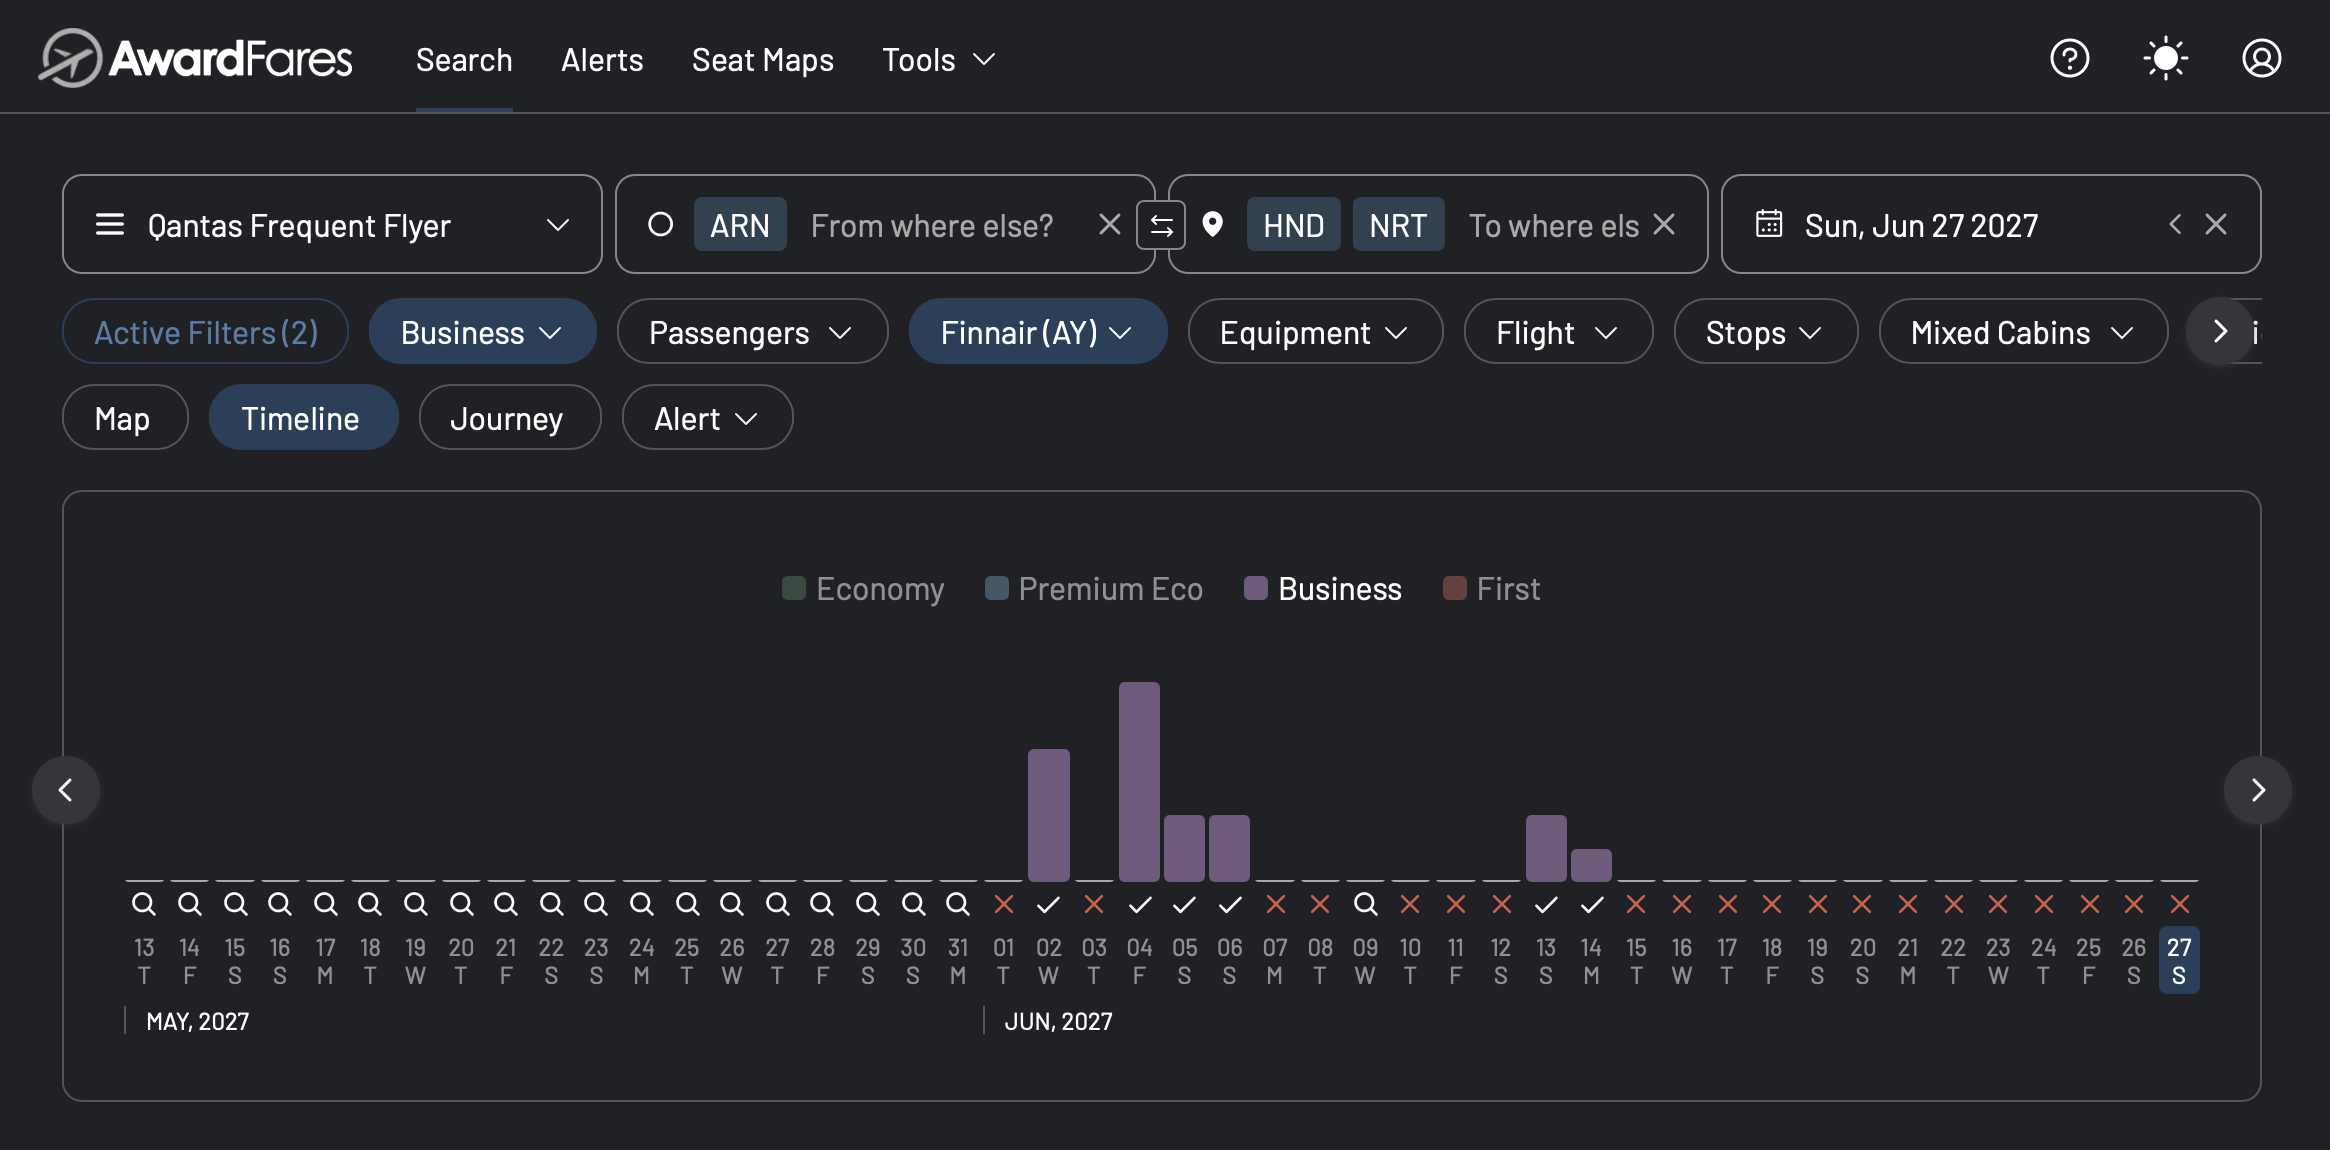Viewport: 2330px width, 1150px height.
Task: Swap origin and destination airports
Action: point(1161,225)
